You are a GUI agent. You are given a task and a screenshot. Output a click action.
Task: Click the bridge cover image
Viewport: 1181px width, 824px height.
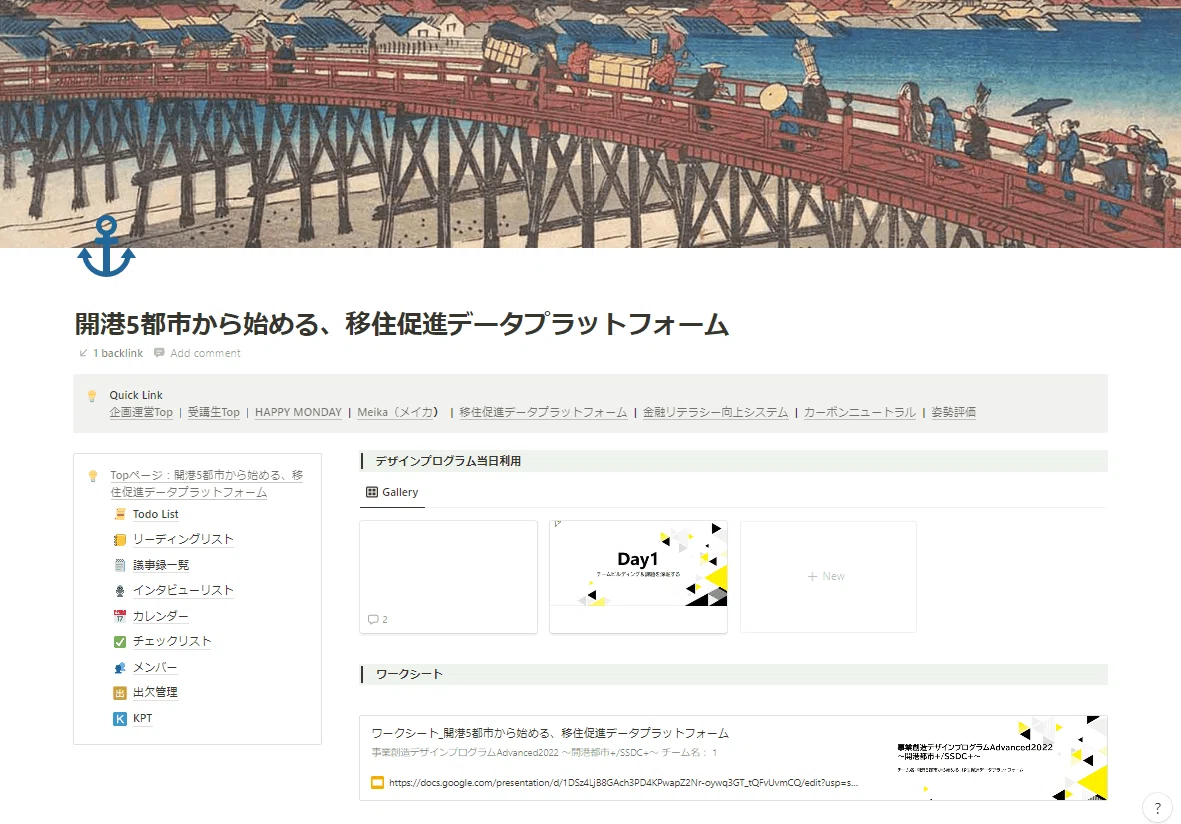pos(590,124)
